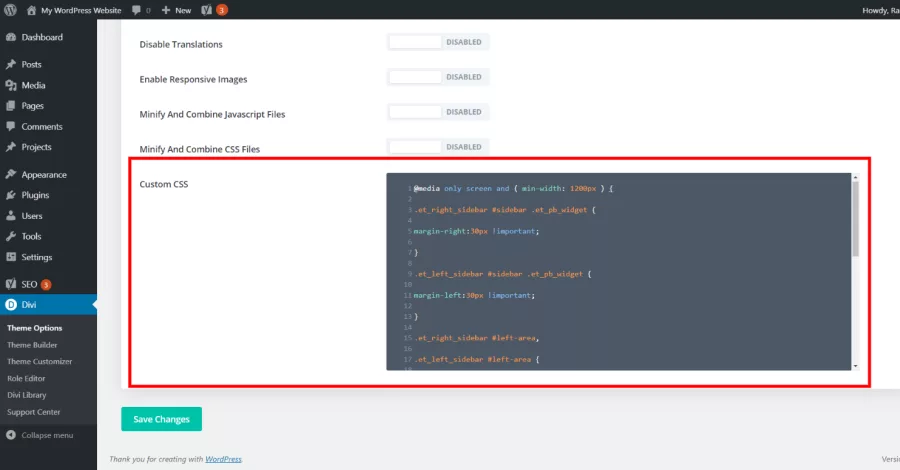Screen dimensions: 900x470
Task: Open Support Center submenu
Action: [33, 412]
